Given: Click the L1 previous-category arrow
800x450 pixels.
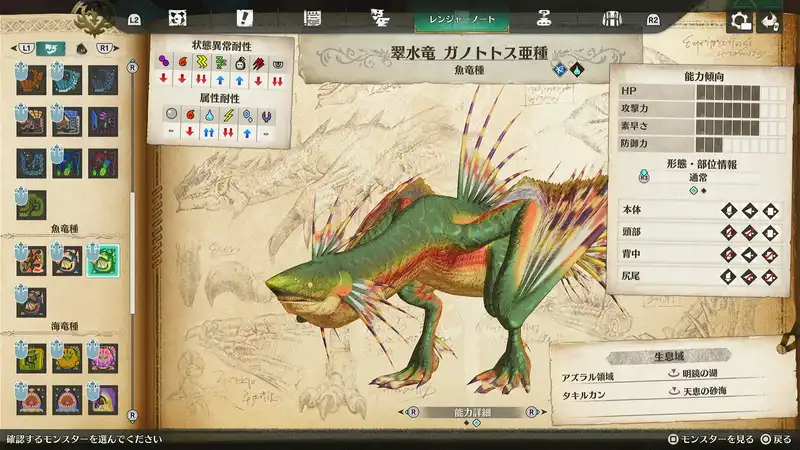Looking at the screenshot, I should 22,48.
